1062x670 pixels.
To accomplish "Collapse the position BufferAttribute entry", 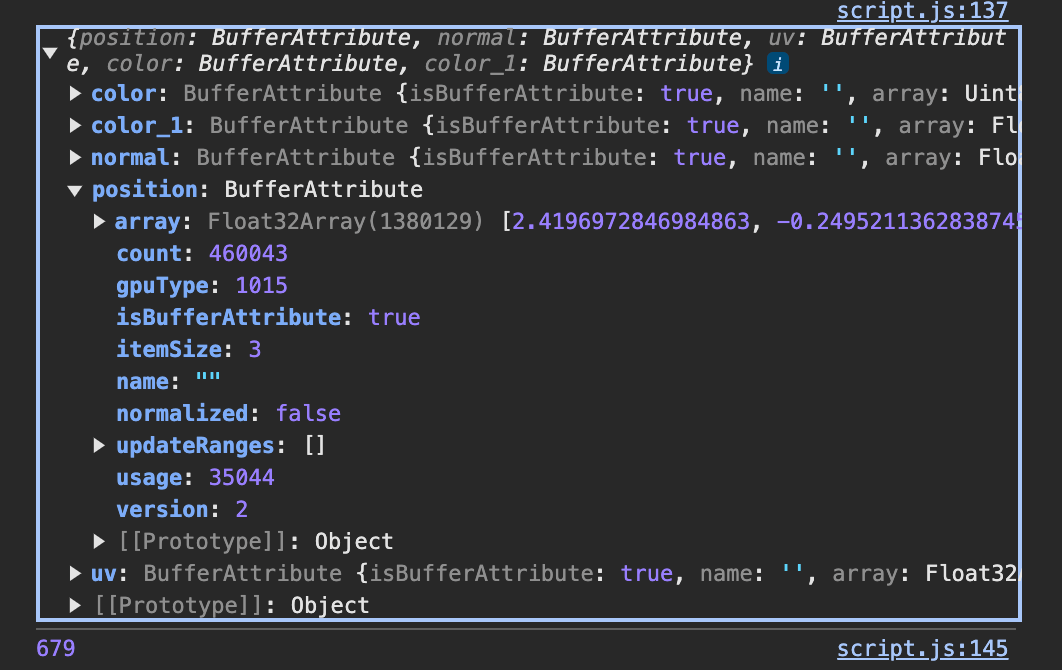I will click(75, 190).
